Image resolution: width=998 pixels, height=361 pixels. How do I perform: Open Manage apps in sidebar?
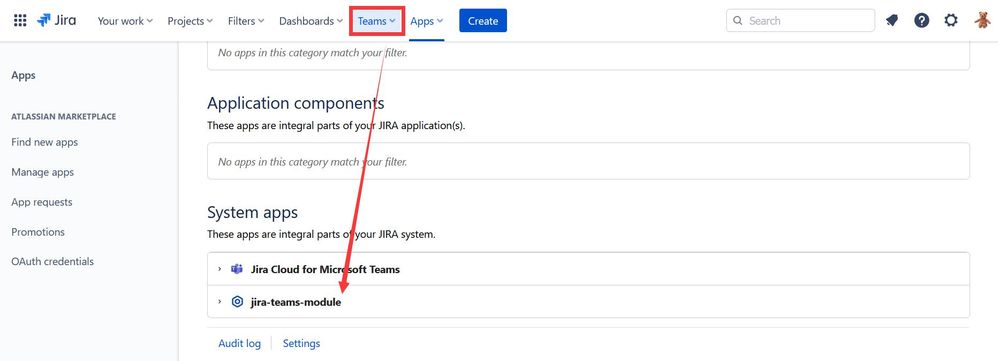pos(43,172)
